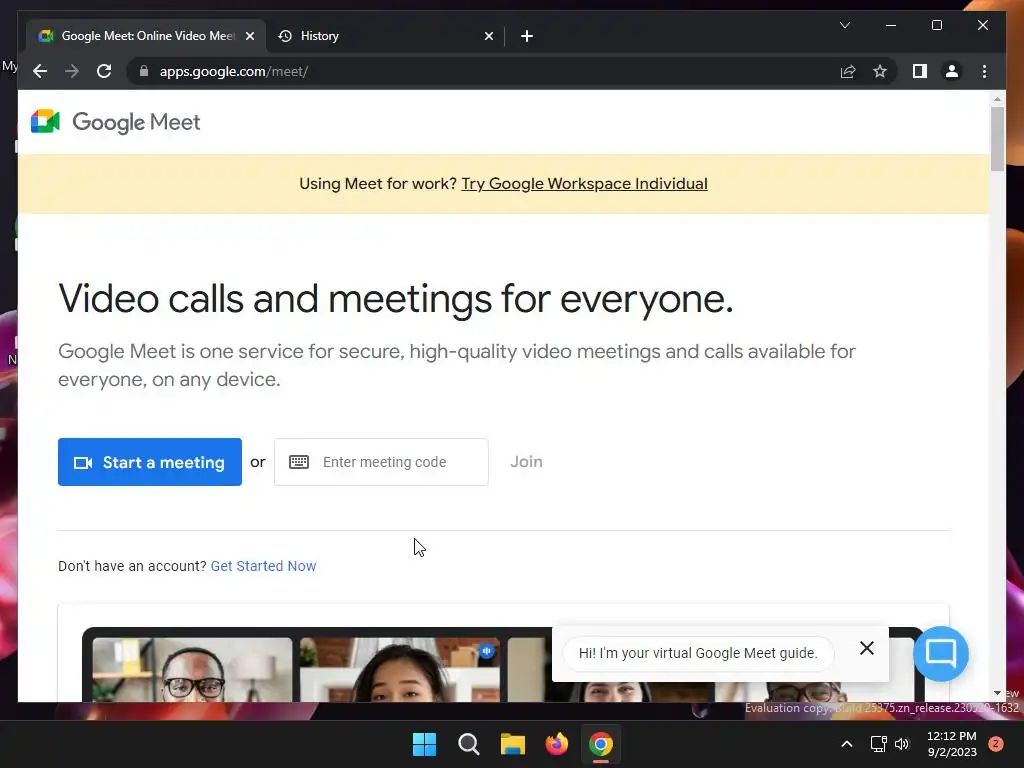This screenshot has height=768, width=1024.
Task: Click the Enter meeting code field
Action: tap(381, 462)
